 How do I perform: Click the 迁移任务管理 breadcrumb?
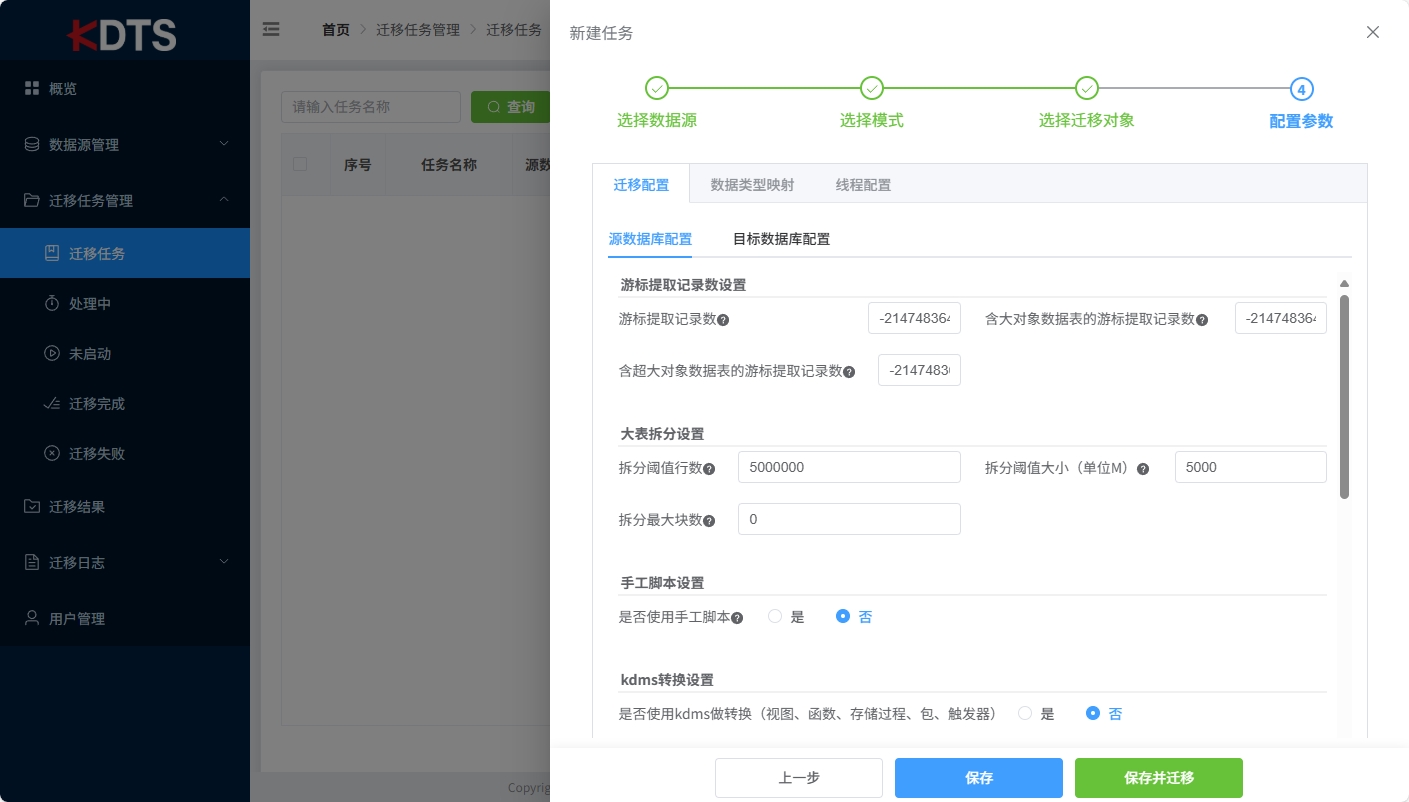[x=418, y=30]
